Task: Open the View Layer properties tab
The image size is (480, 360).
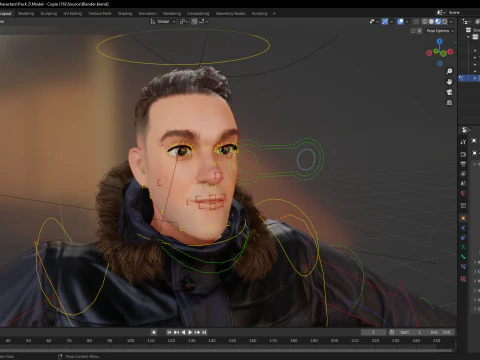Action: pos(463,174)
